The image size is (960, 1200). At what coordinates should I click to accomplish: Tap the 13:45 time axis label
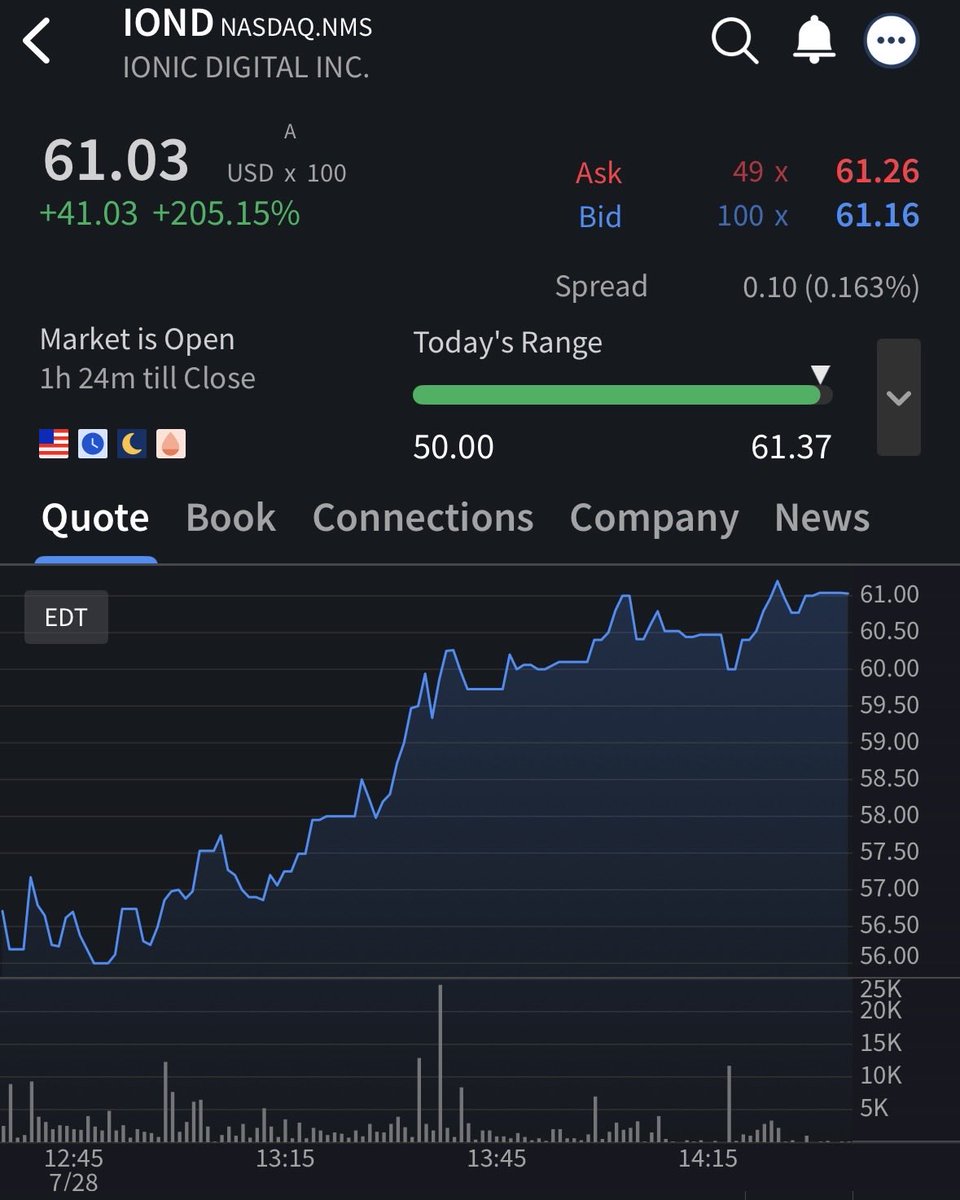[497, 1159]
